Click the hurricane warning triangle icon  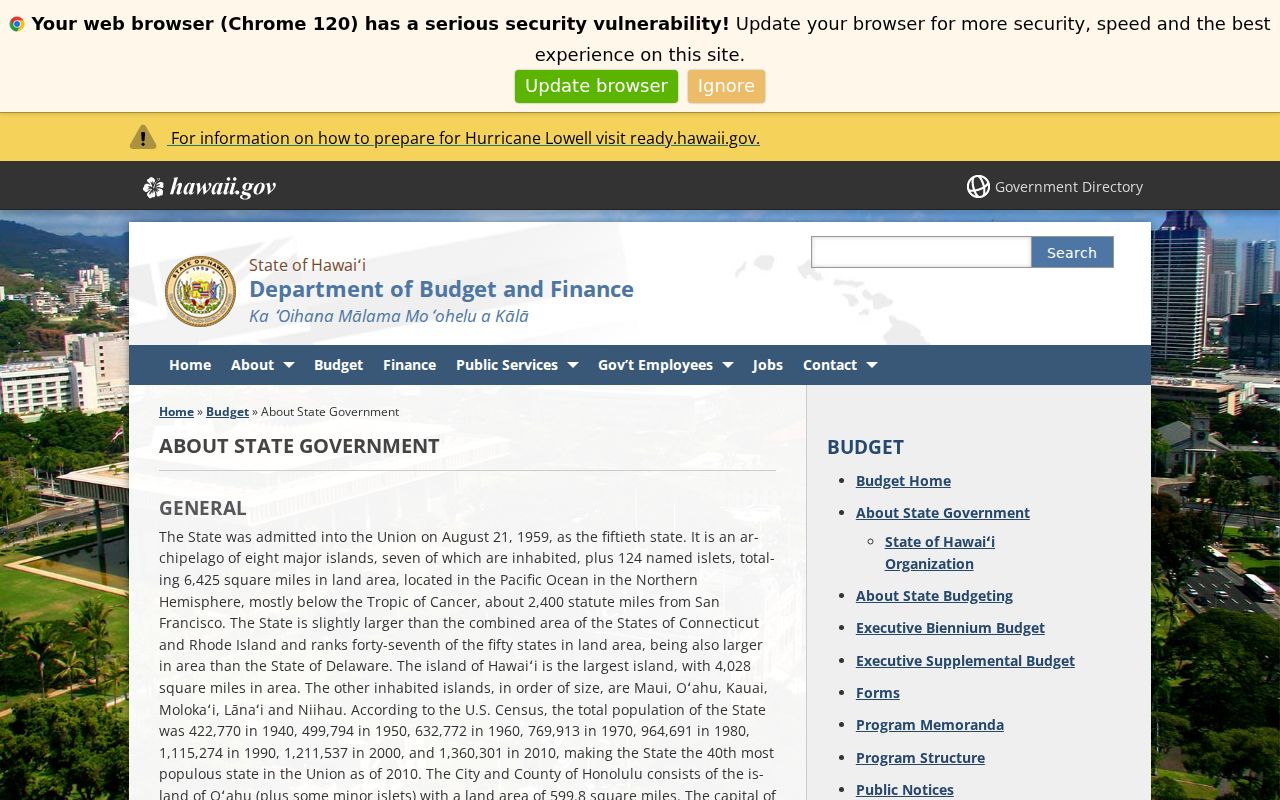click(143, 137)
